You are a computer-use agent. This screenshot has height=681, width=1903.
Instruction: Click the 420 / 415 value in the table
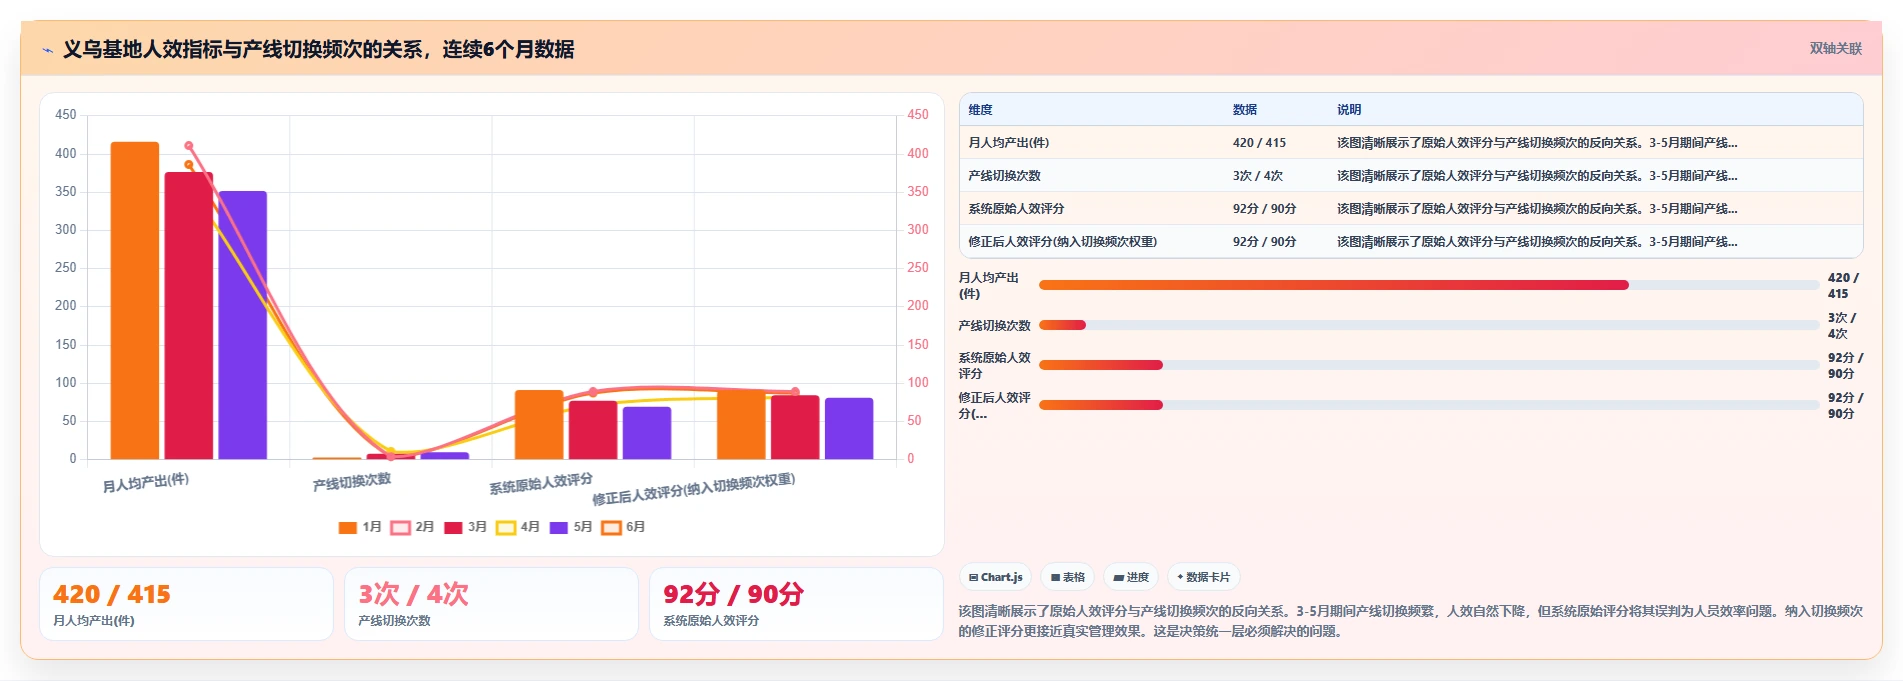point(1260,143)
